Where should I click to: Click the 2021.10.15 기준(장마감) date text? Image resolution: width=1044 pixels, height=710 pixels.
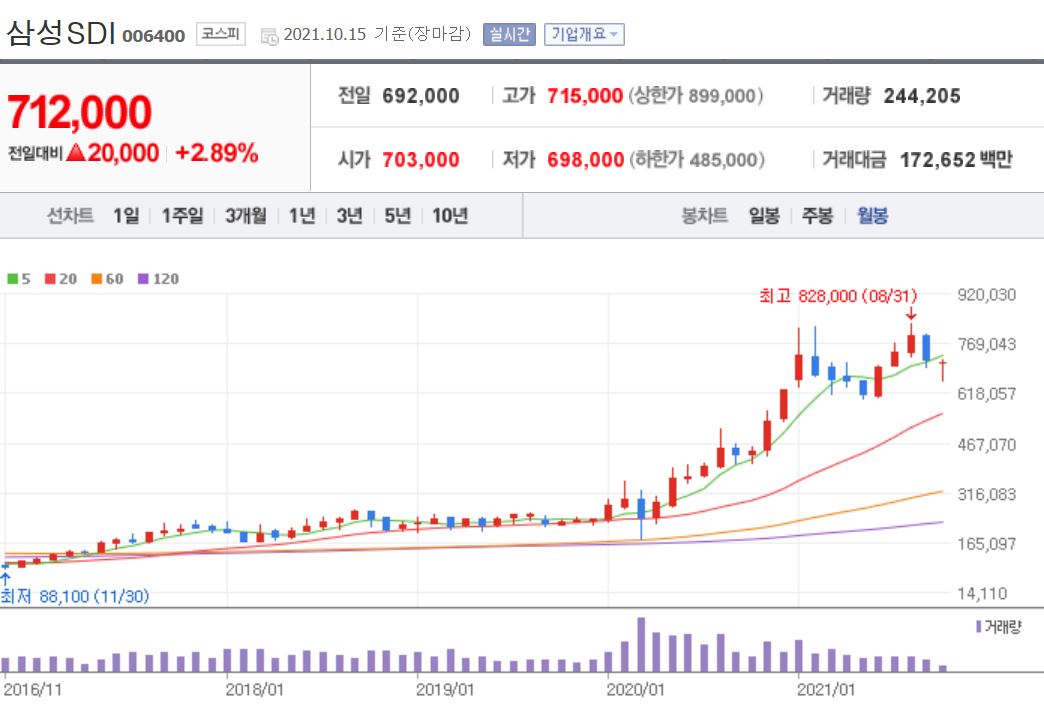coord(378,34)
